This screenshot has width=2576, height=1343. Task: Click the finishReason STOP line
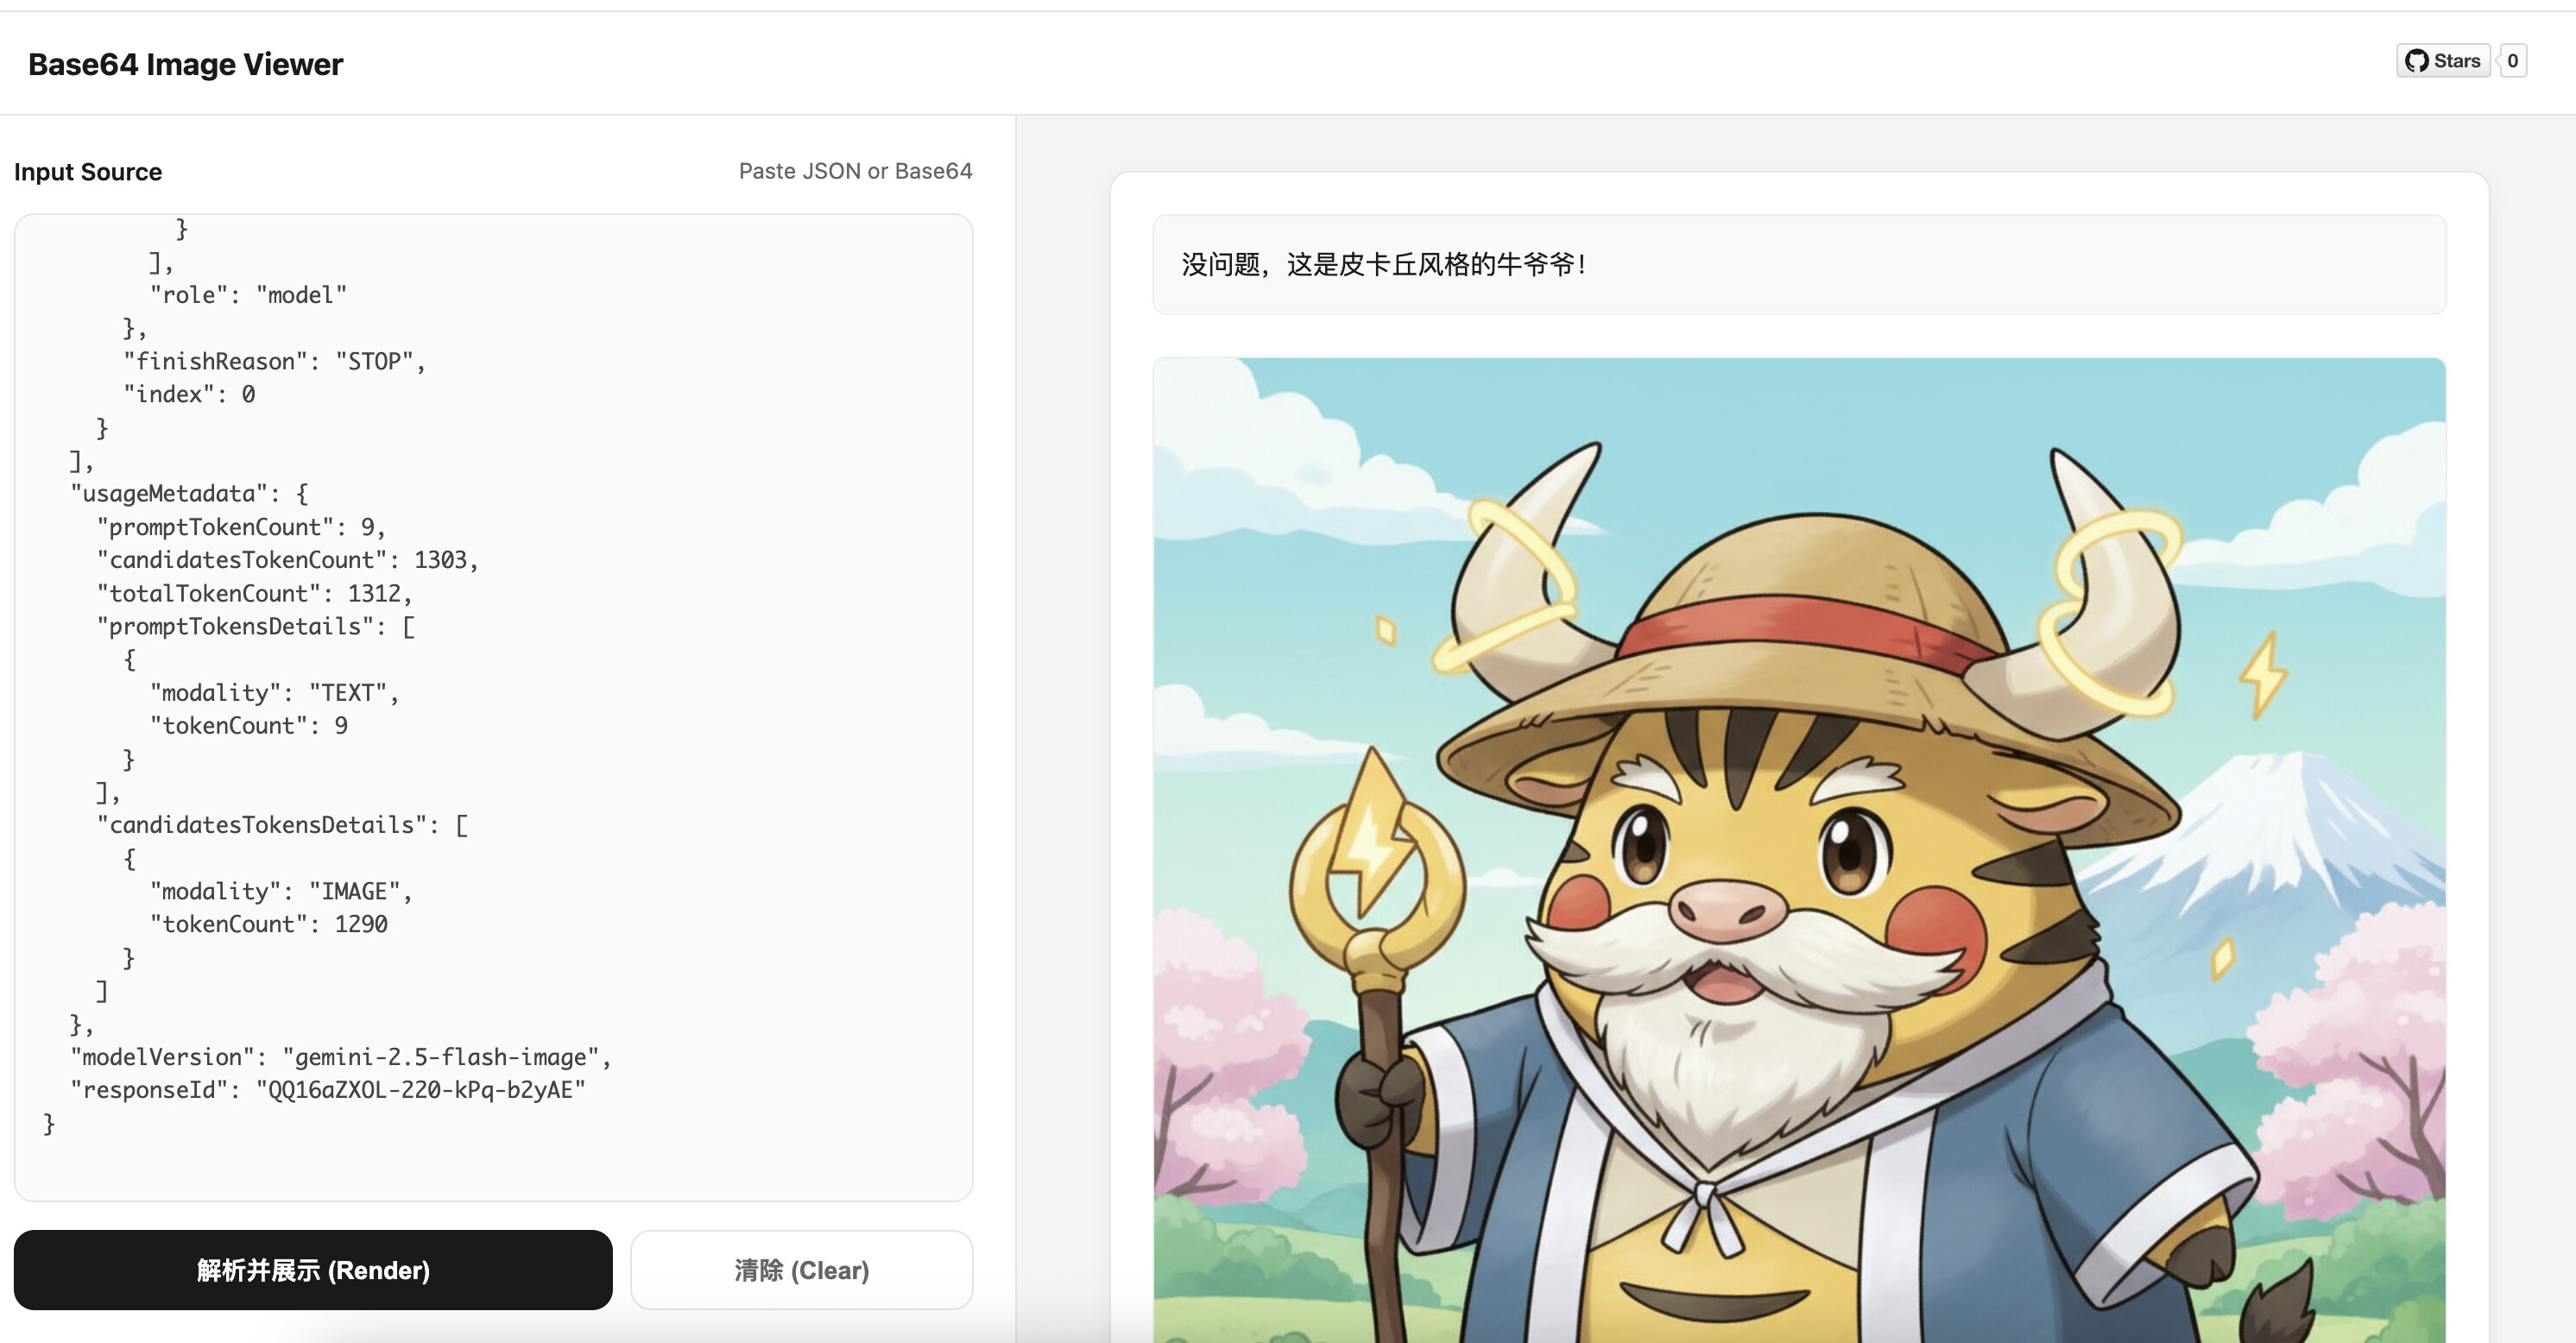tap(274, 361)
